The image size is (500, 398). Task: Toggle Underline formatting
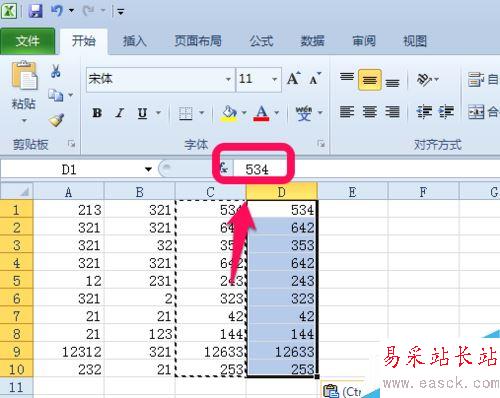142,113
